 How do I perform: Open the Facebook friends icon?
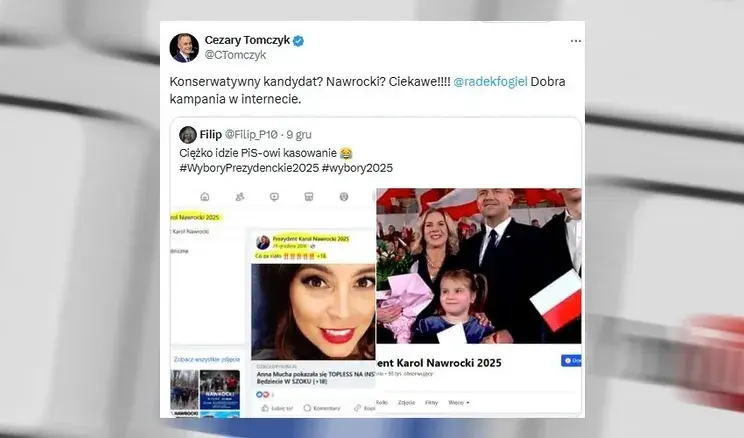(x=240, y=196)
